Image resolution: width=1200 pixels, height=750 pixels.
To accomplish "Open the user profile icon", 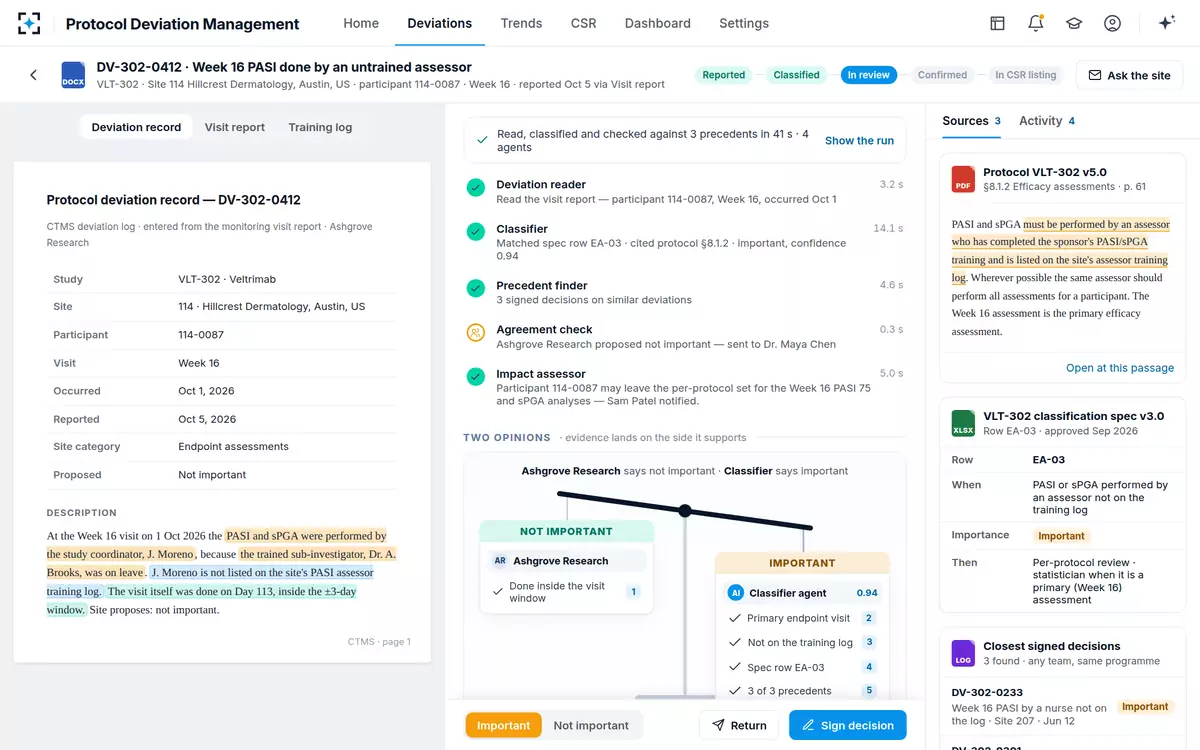I will point(1112,23).
